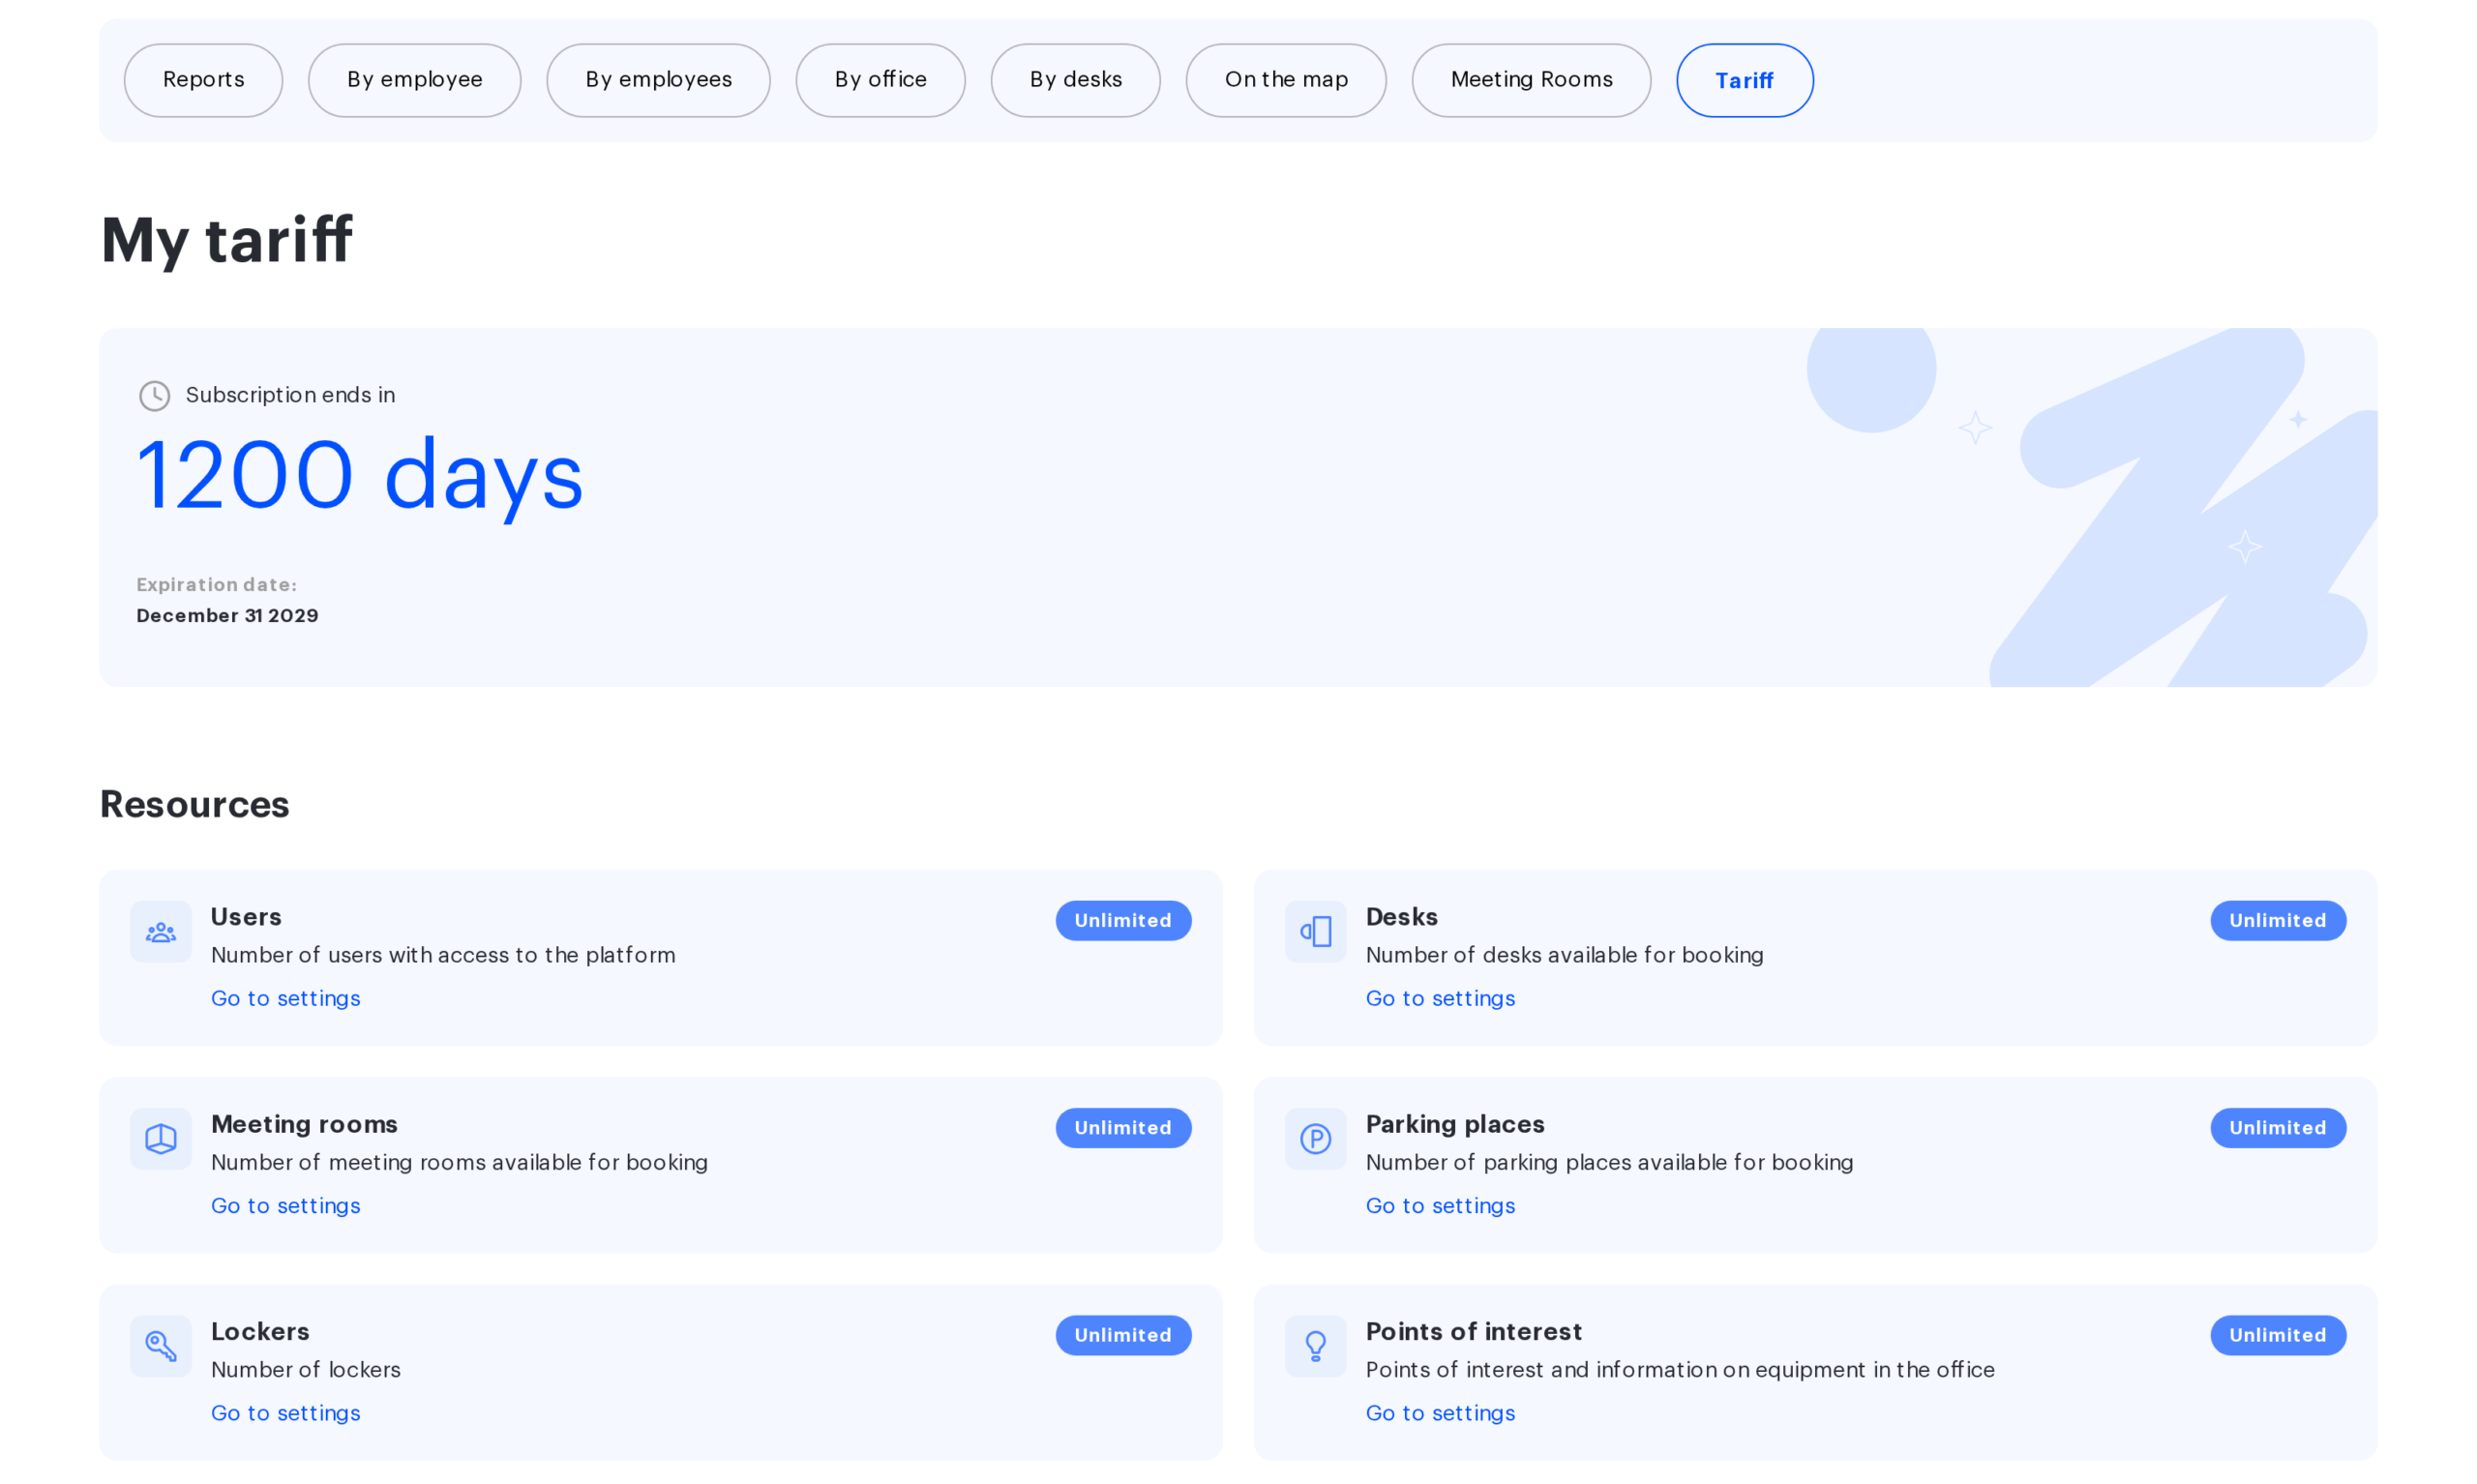Click the Lockers key icon
The image size is (2477, 1484).
coord(161,1346)
